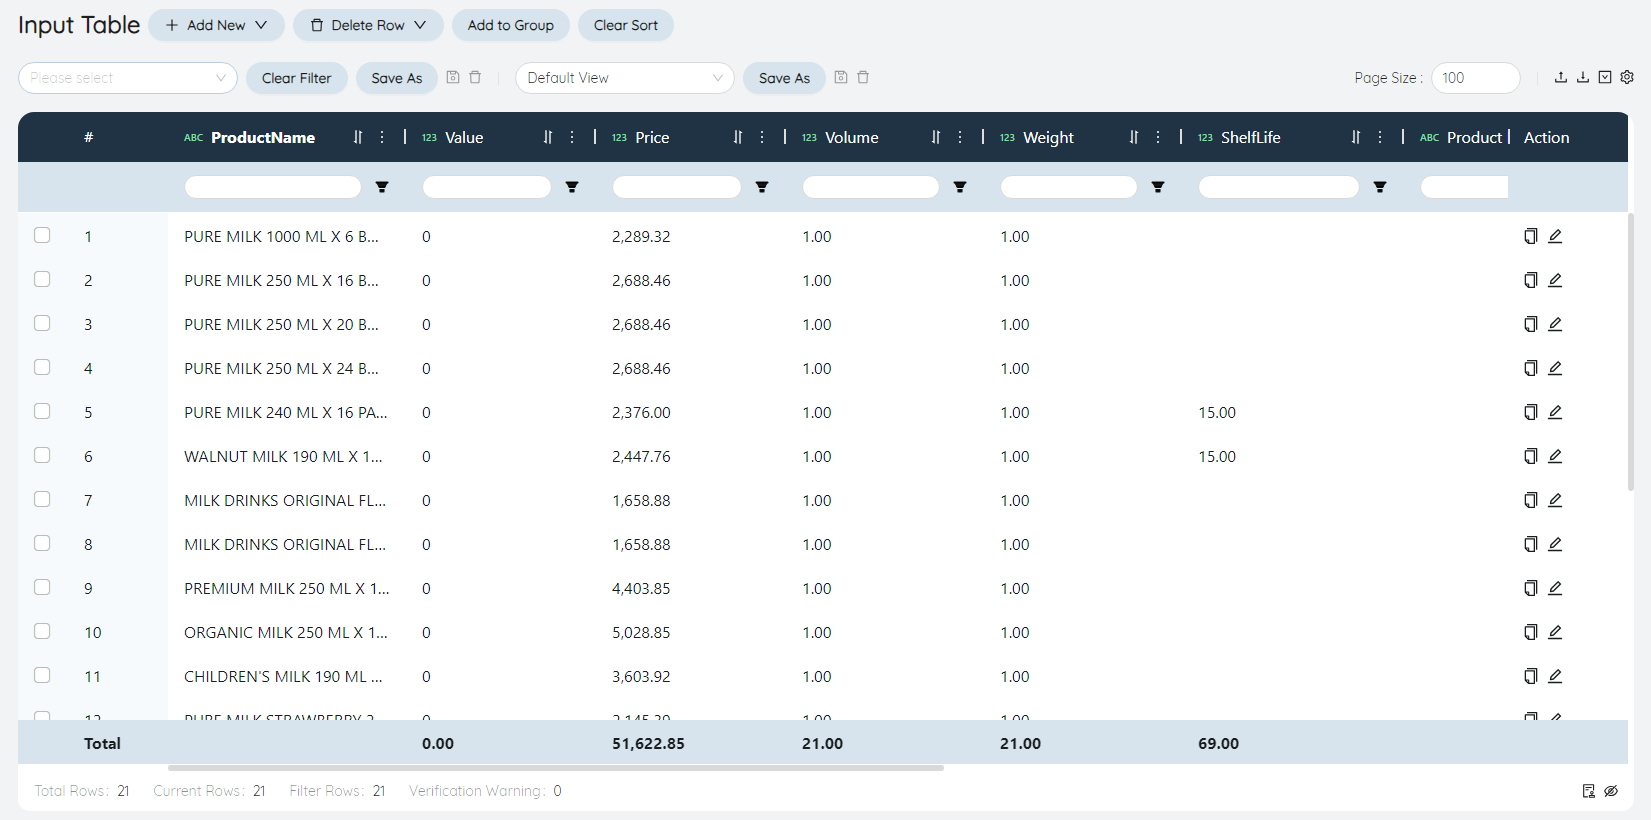Image resolution: width=1651 pixels, height=820 pixels.
Task: Copy row 1 using its Action icon
Action: (x=1530, y=236)
